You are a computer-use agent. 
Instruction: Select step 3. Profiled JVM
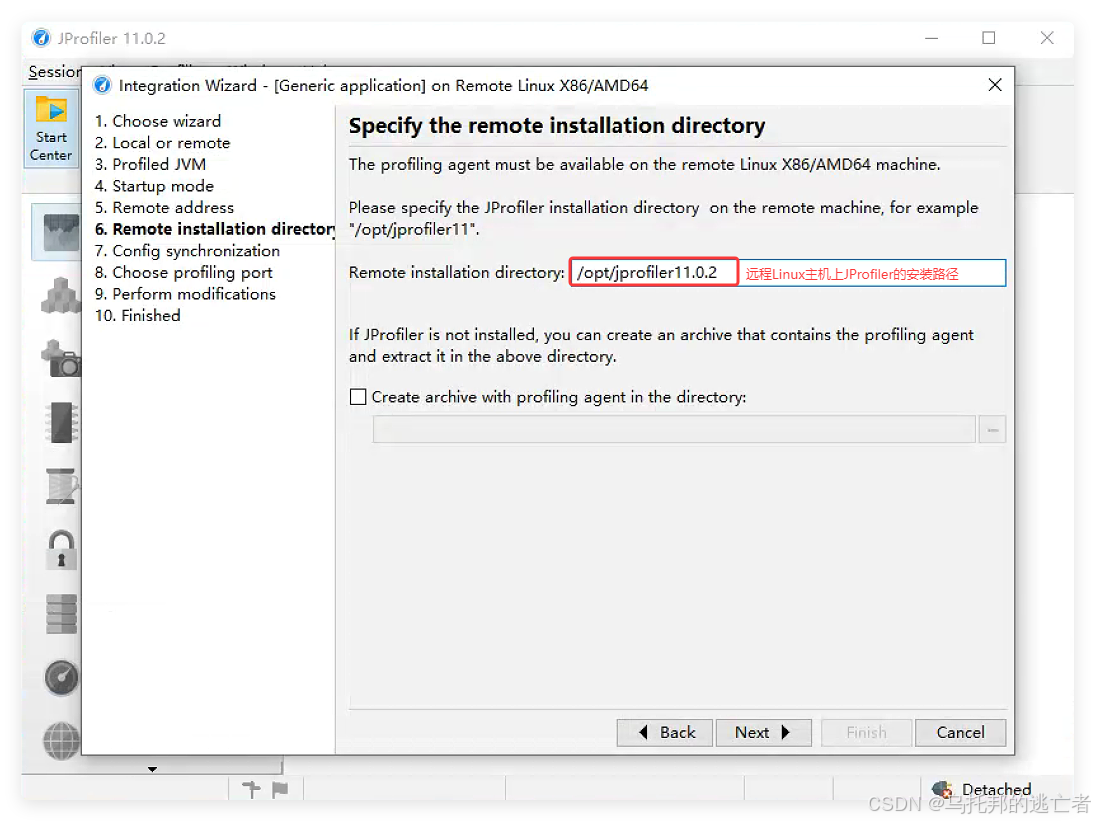150,164
